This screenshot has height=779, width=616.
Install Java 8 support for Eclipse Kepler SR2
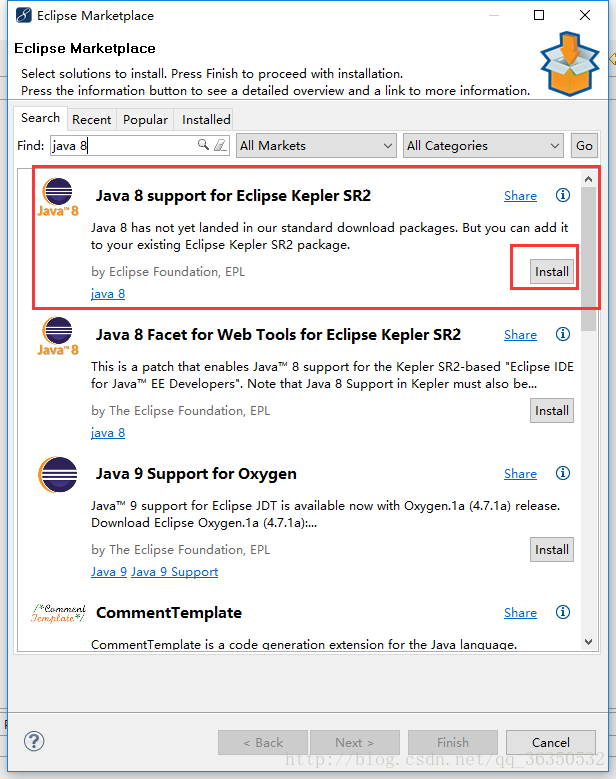(x=552, y=272)
